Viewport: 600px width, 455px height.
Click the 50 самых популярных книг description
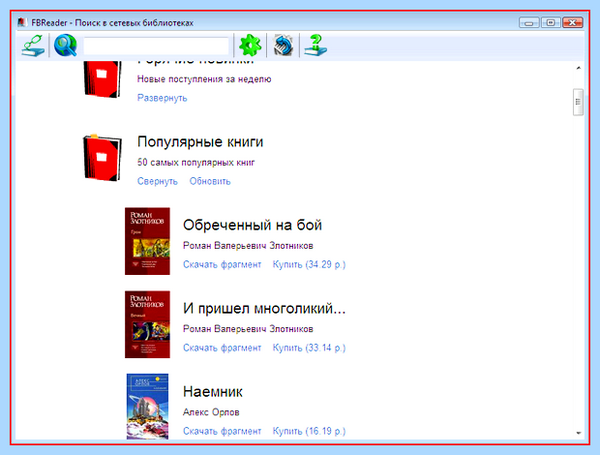(196, 162)
